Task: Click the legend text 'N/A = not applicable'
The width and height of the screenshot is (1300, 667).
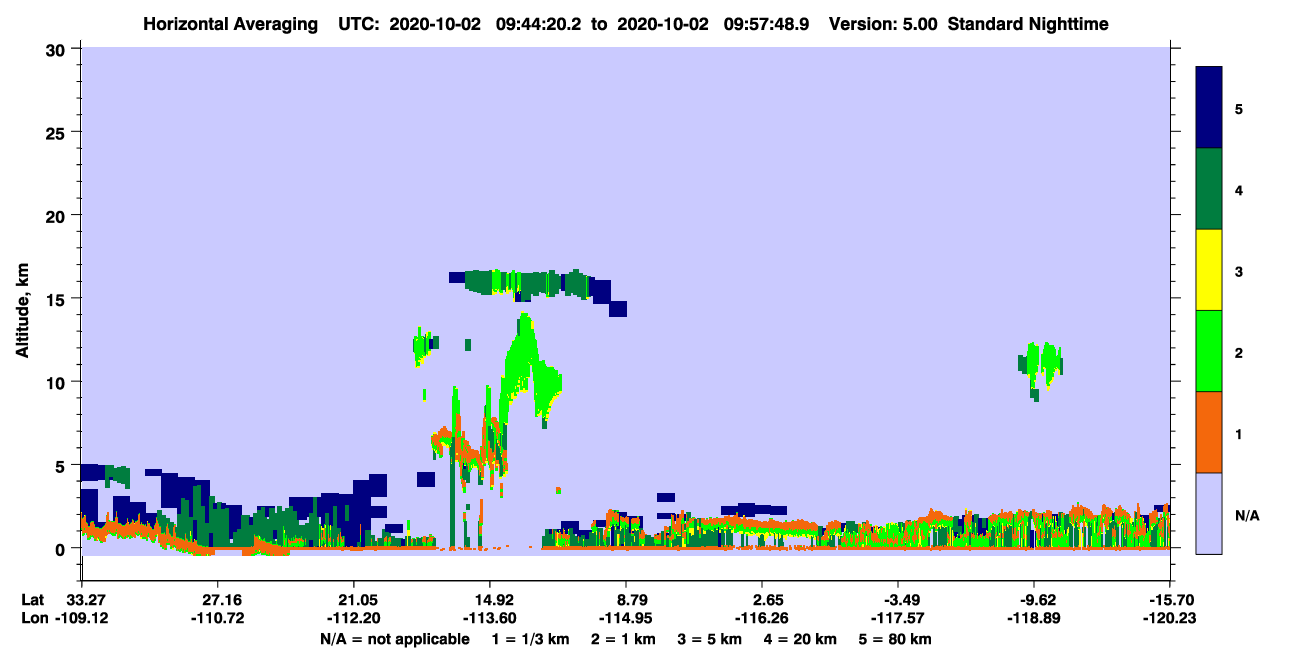Action: [394, 639]
